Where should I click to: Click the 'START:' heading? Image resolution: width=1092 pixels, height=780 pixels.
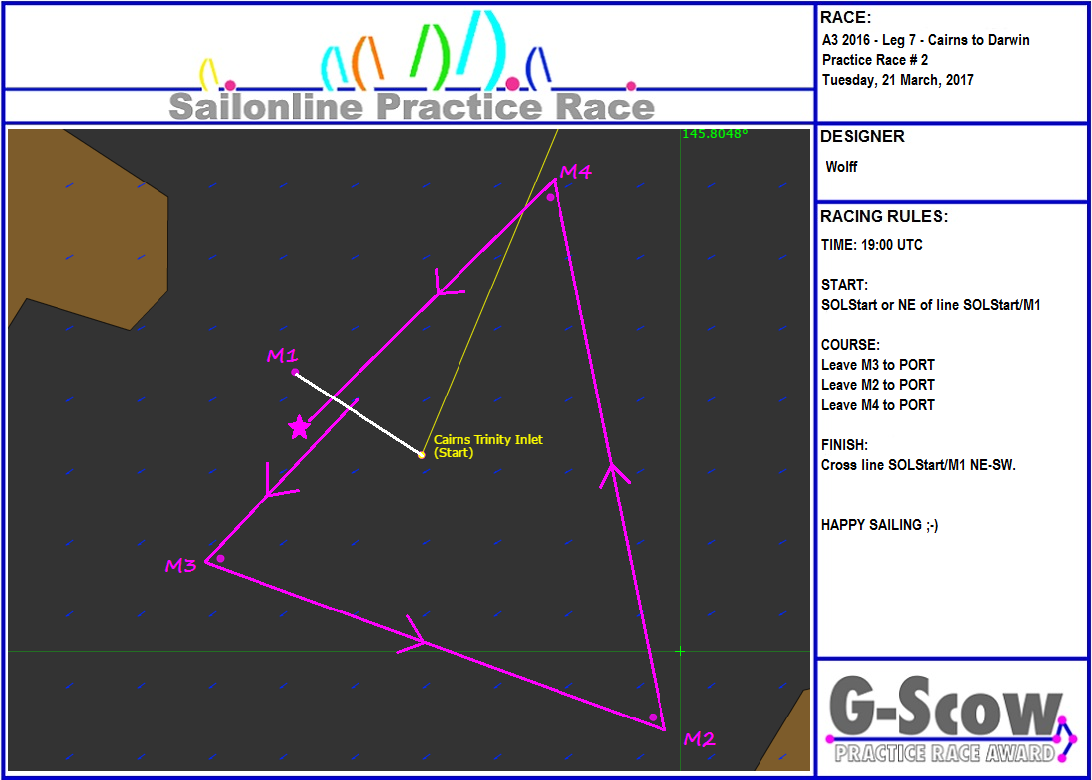(x=845, y=286)
